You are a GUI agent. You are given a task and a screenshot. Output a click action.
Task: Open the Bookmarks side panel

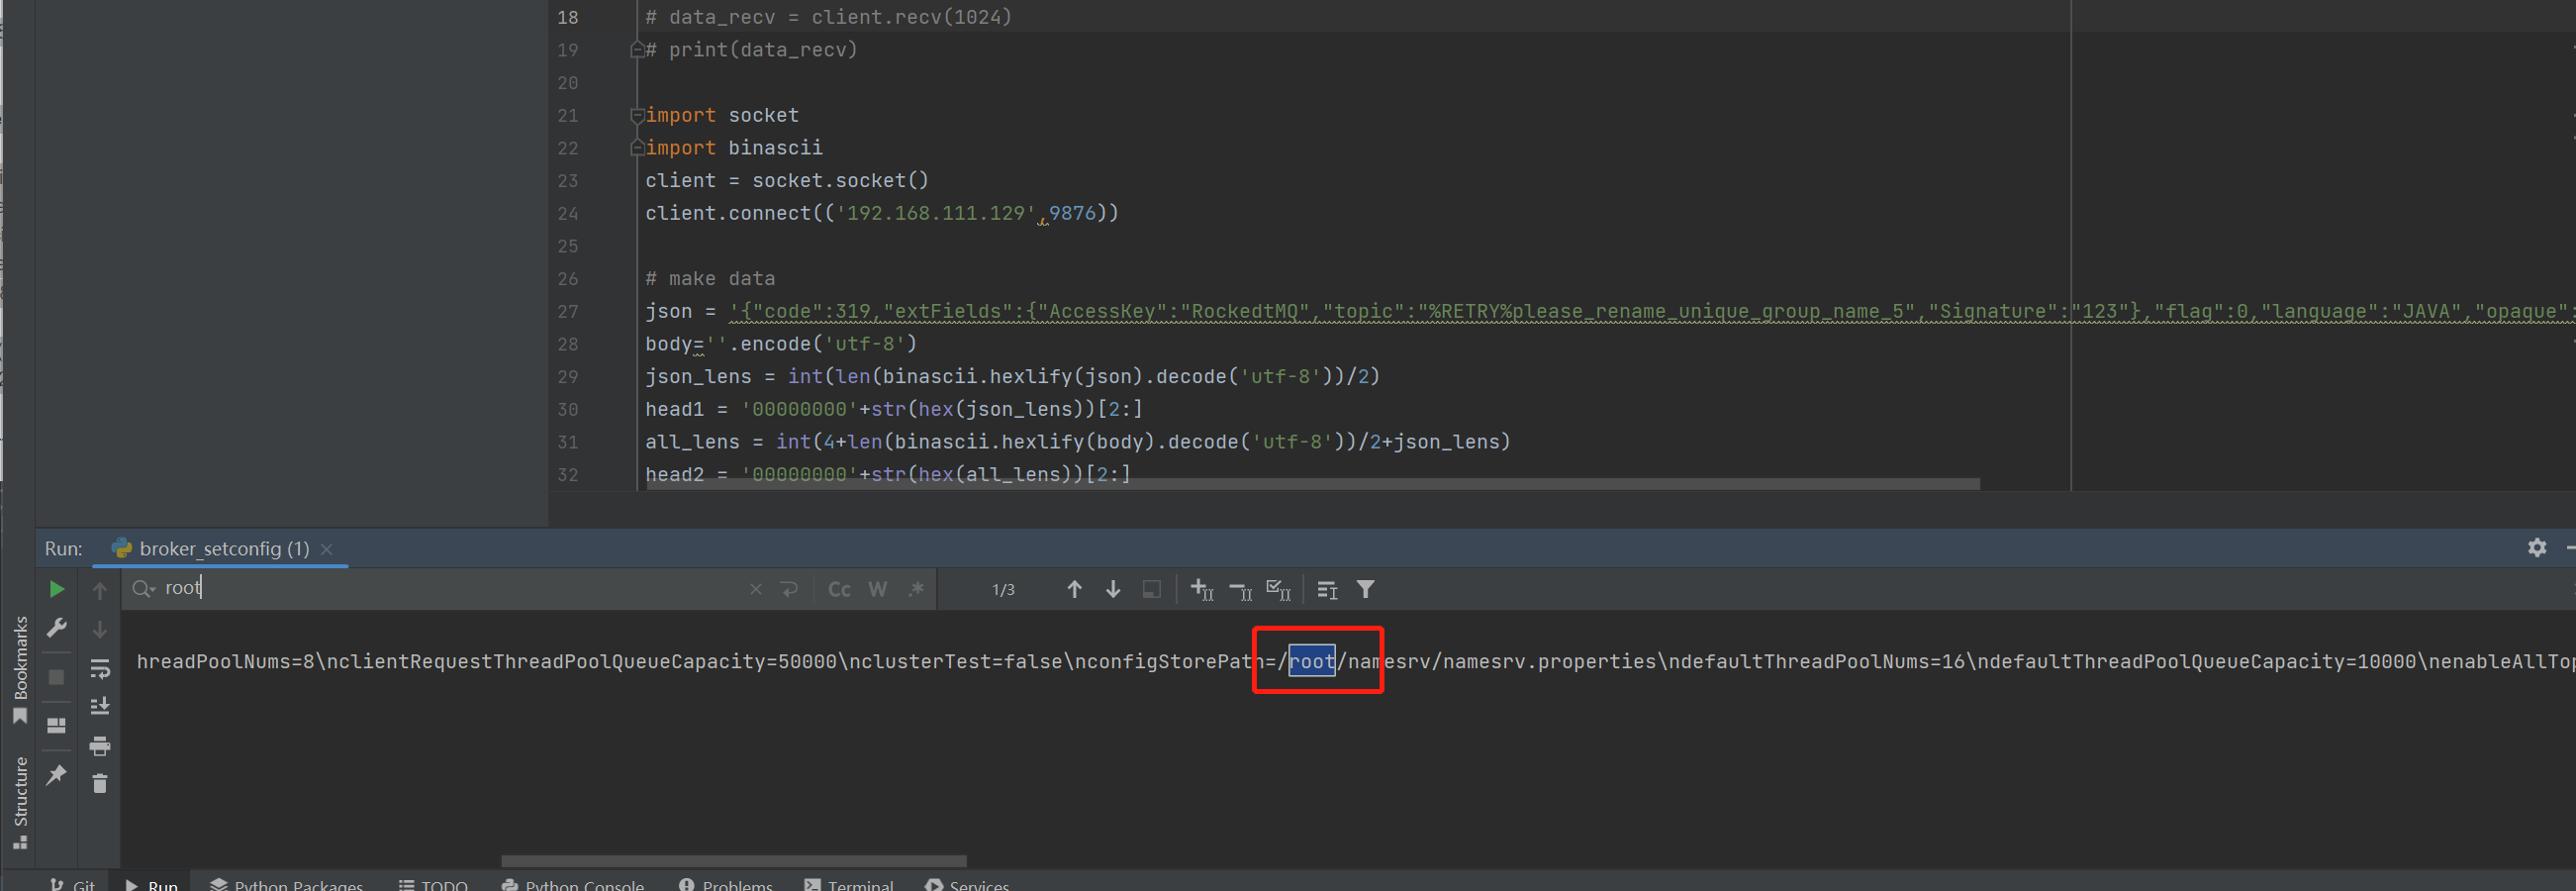(20, 668)
